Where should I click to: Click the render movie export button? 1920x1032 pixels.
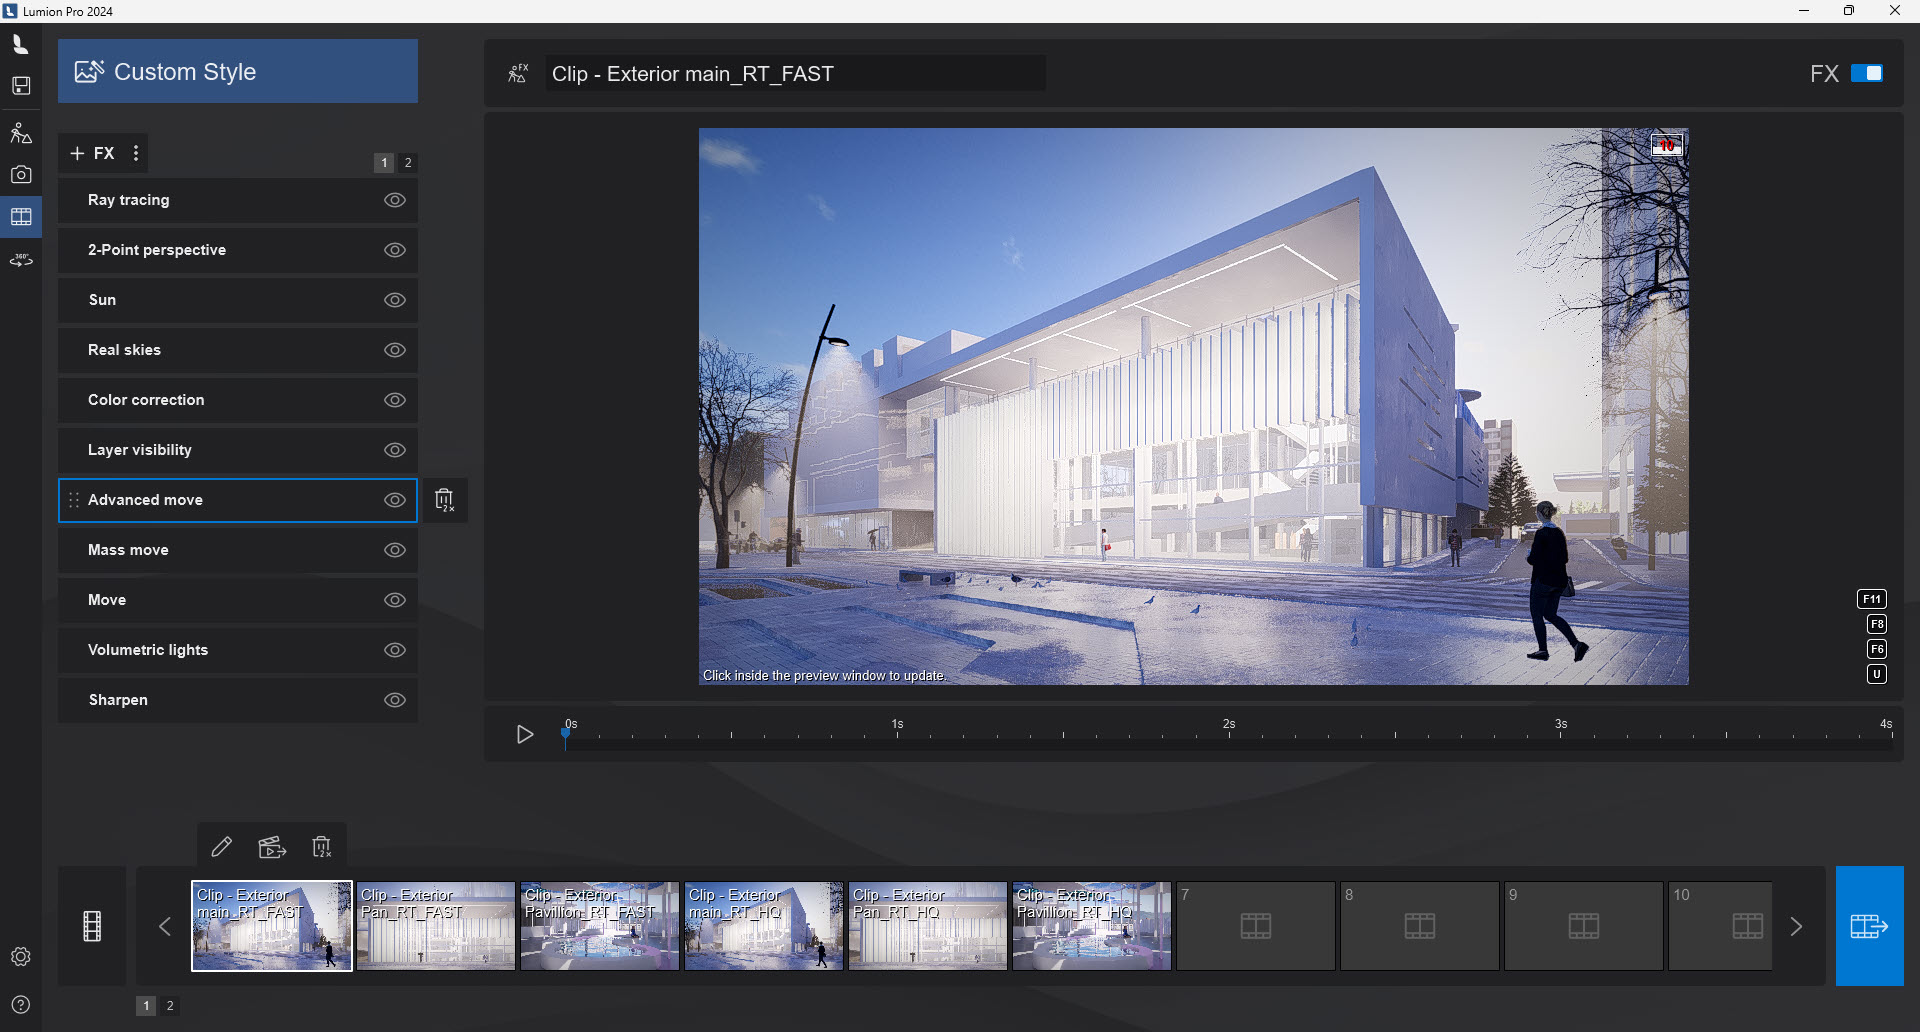(x=1868, y=926)
